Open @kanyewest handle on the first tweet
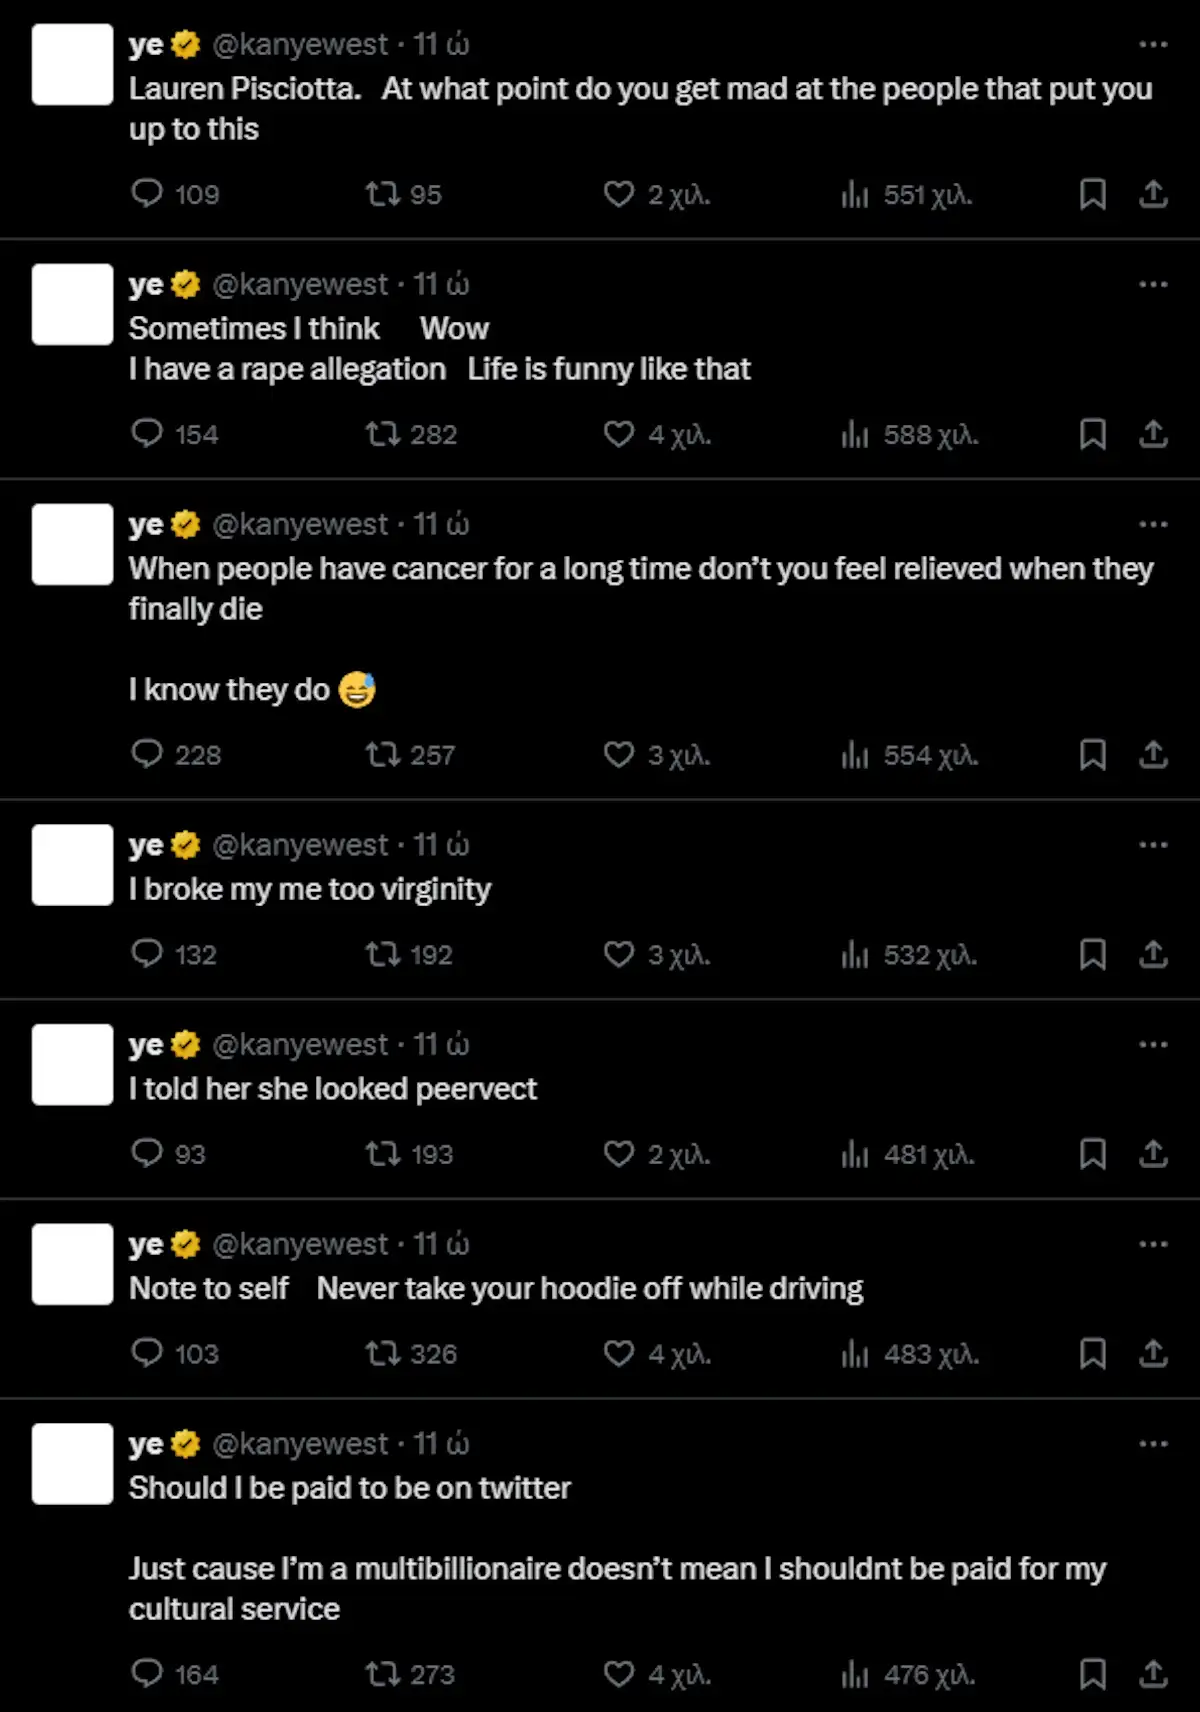The width and height of the screenshot is (1200, 1712). click(x=299, y=44)
